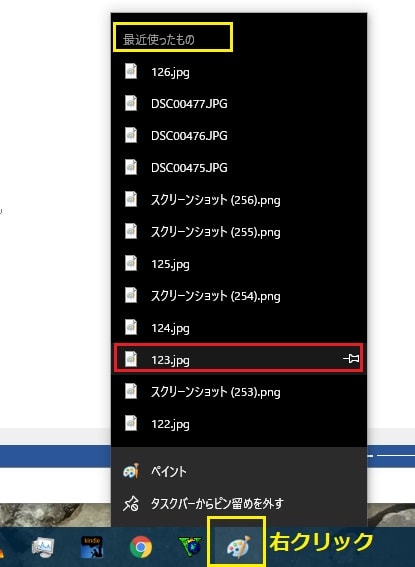Open スクリーンショット (256).png

pos(239,200)
